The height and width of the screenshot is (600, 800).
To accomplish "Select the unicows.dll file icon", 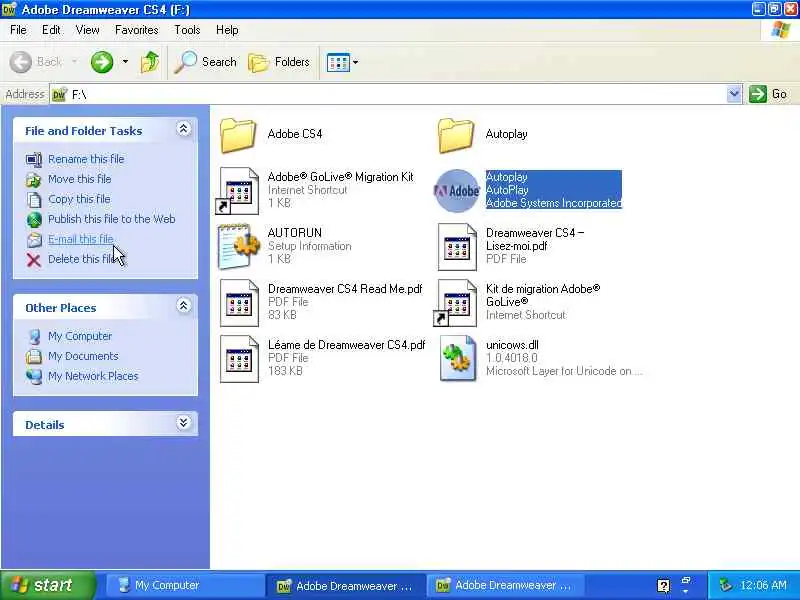I will point(457,358).
